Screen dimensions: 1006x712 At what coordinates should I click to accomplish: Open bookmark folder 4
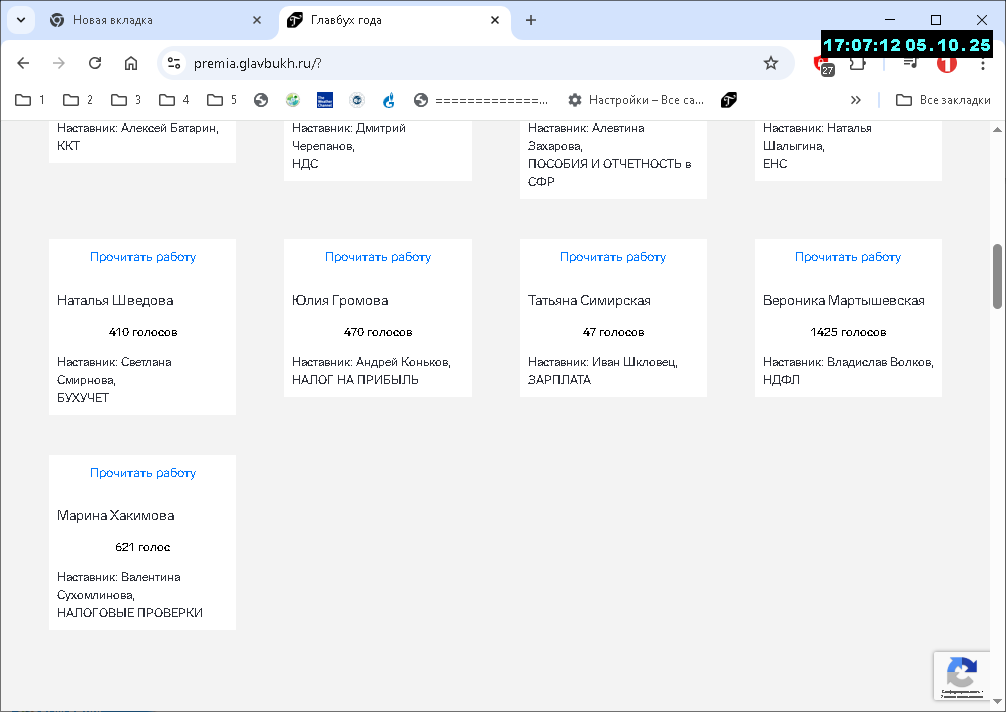(174, 100)
